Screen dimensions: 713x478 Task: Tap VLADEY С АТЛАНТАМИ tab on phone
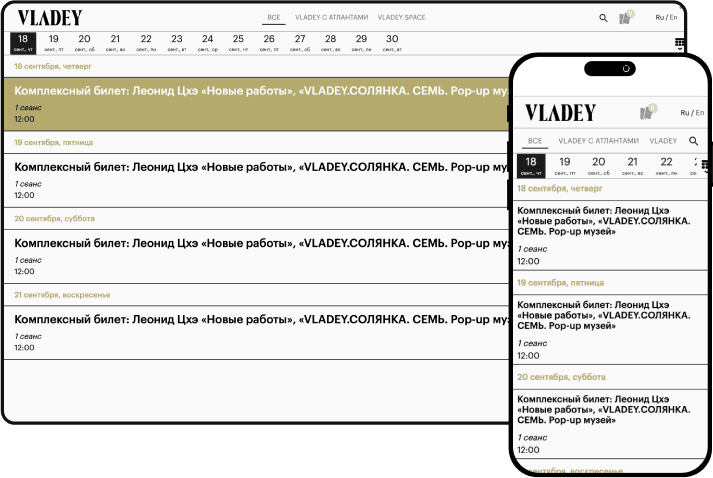click(x=598, y=141)
